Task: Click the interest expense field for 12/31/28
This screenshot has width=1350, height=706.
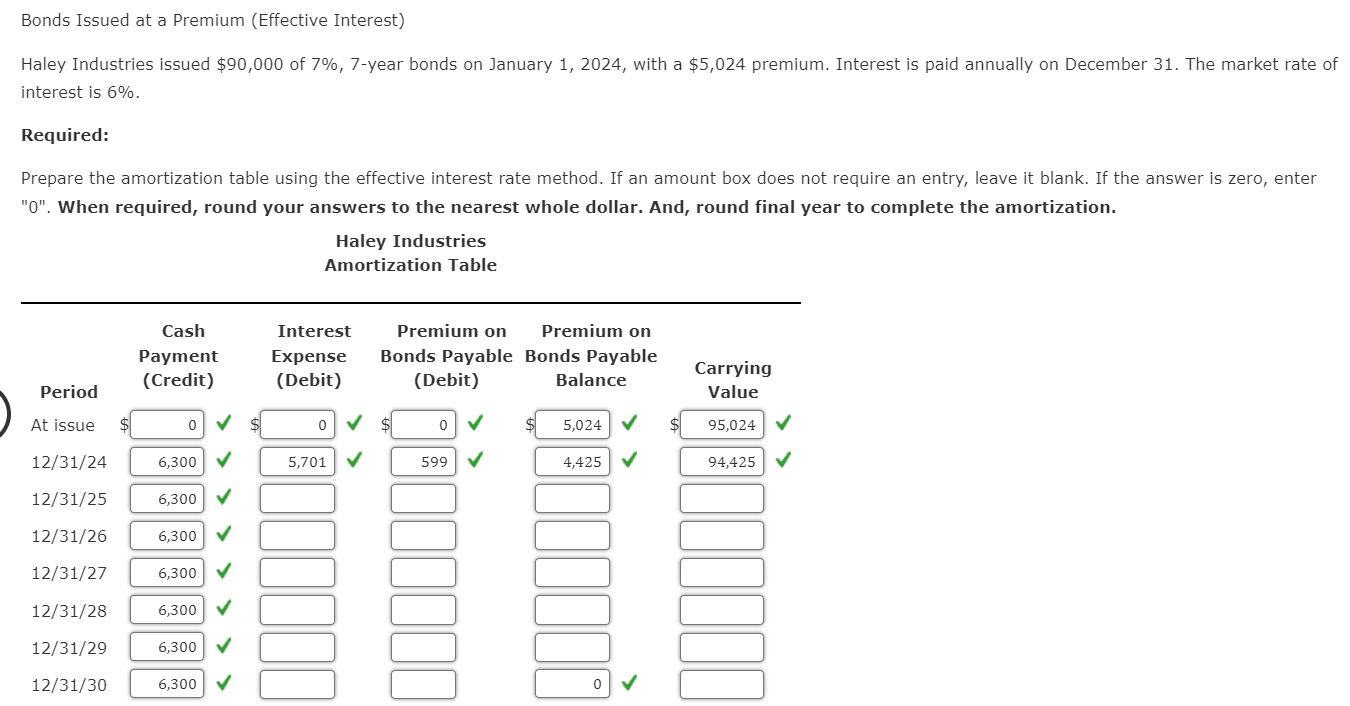Action: pyautogui.click(x=297, y=609)
